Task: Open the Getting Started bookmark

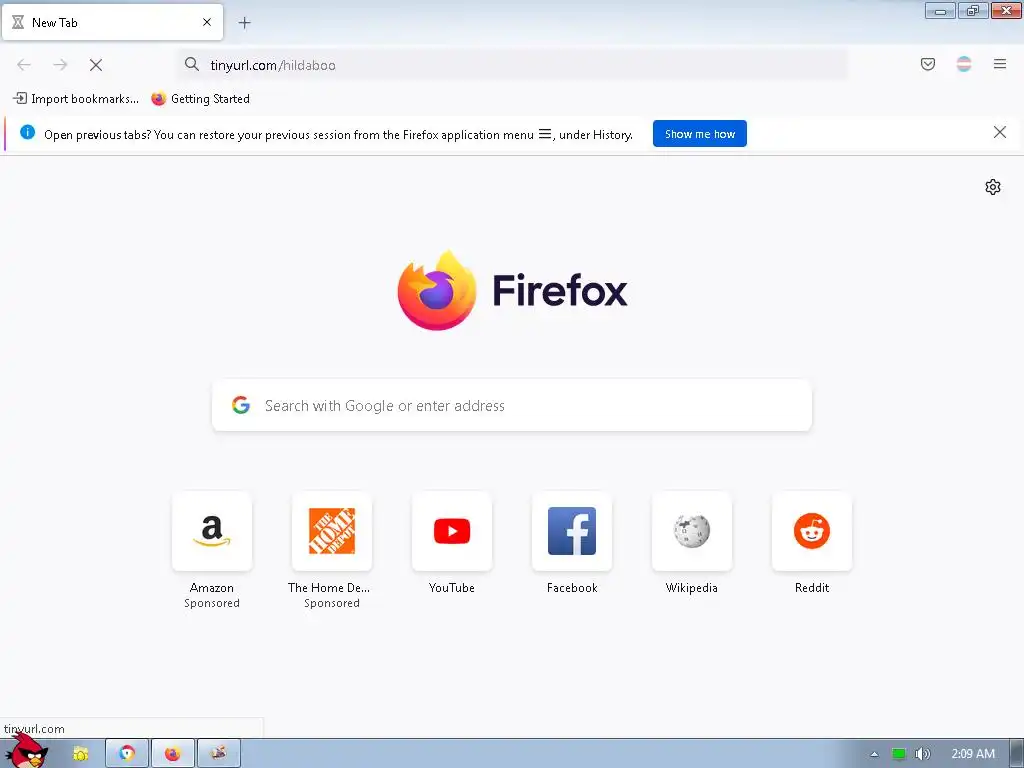Action: (x=200, y=99)
